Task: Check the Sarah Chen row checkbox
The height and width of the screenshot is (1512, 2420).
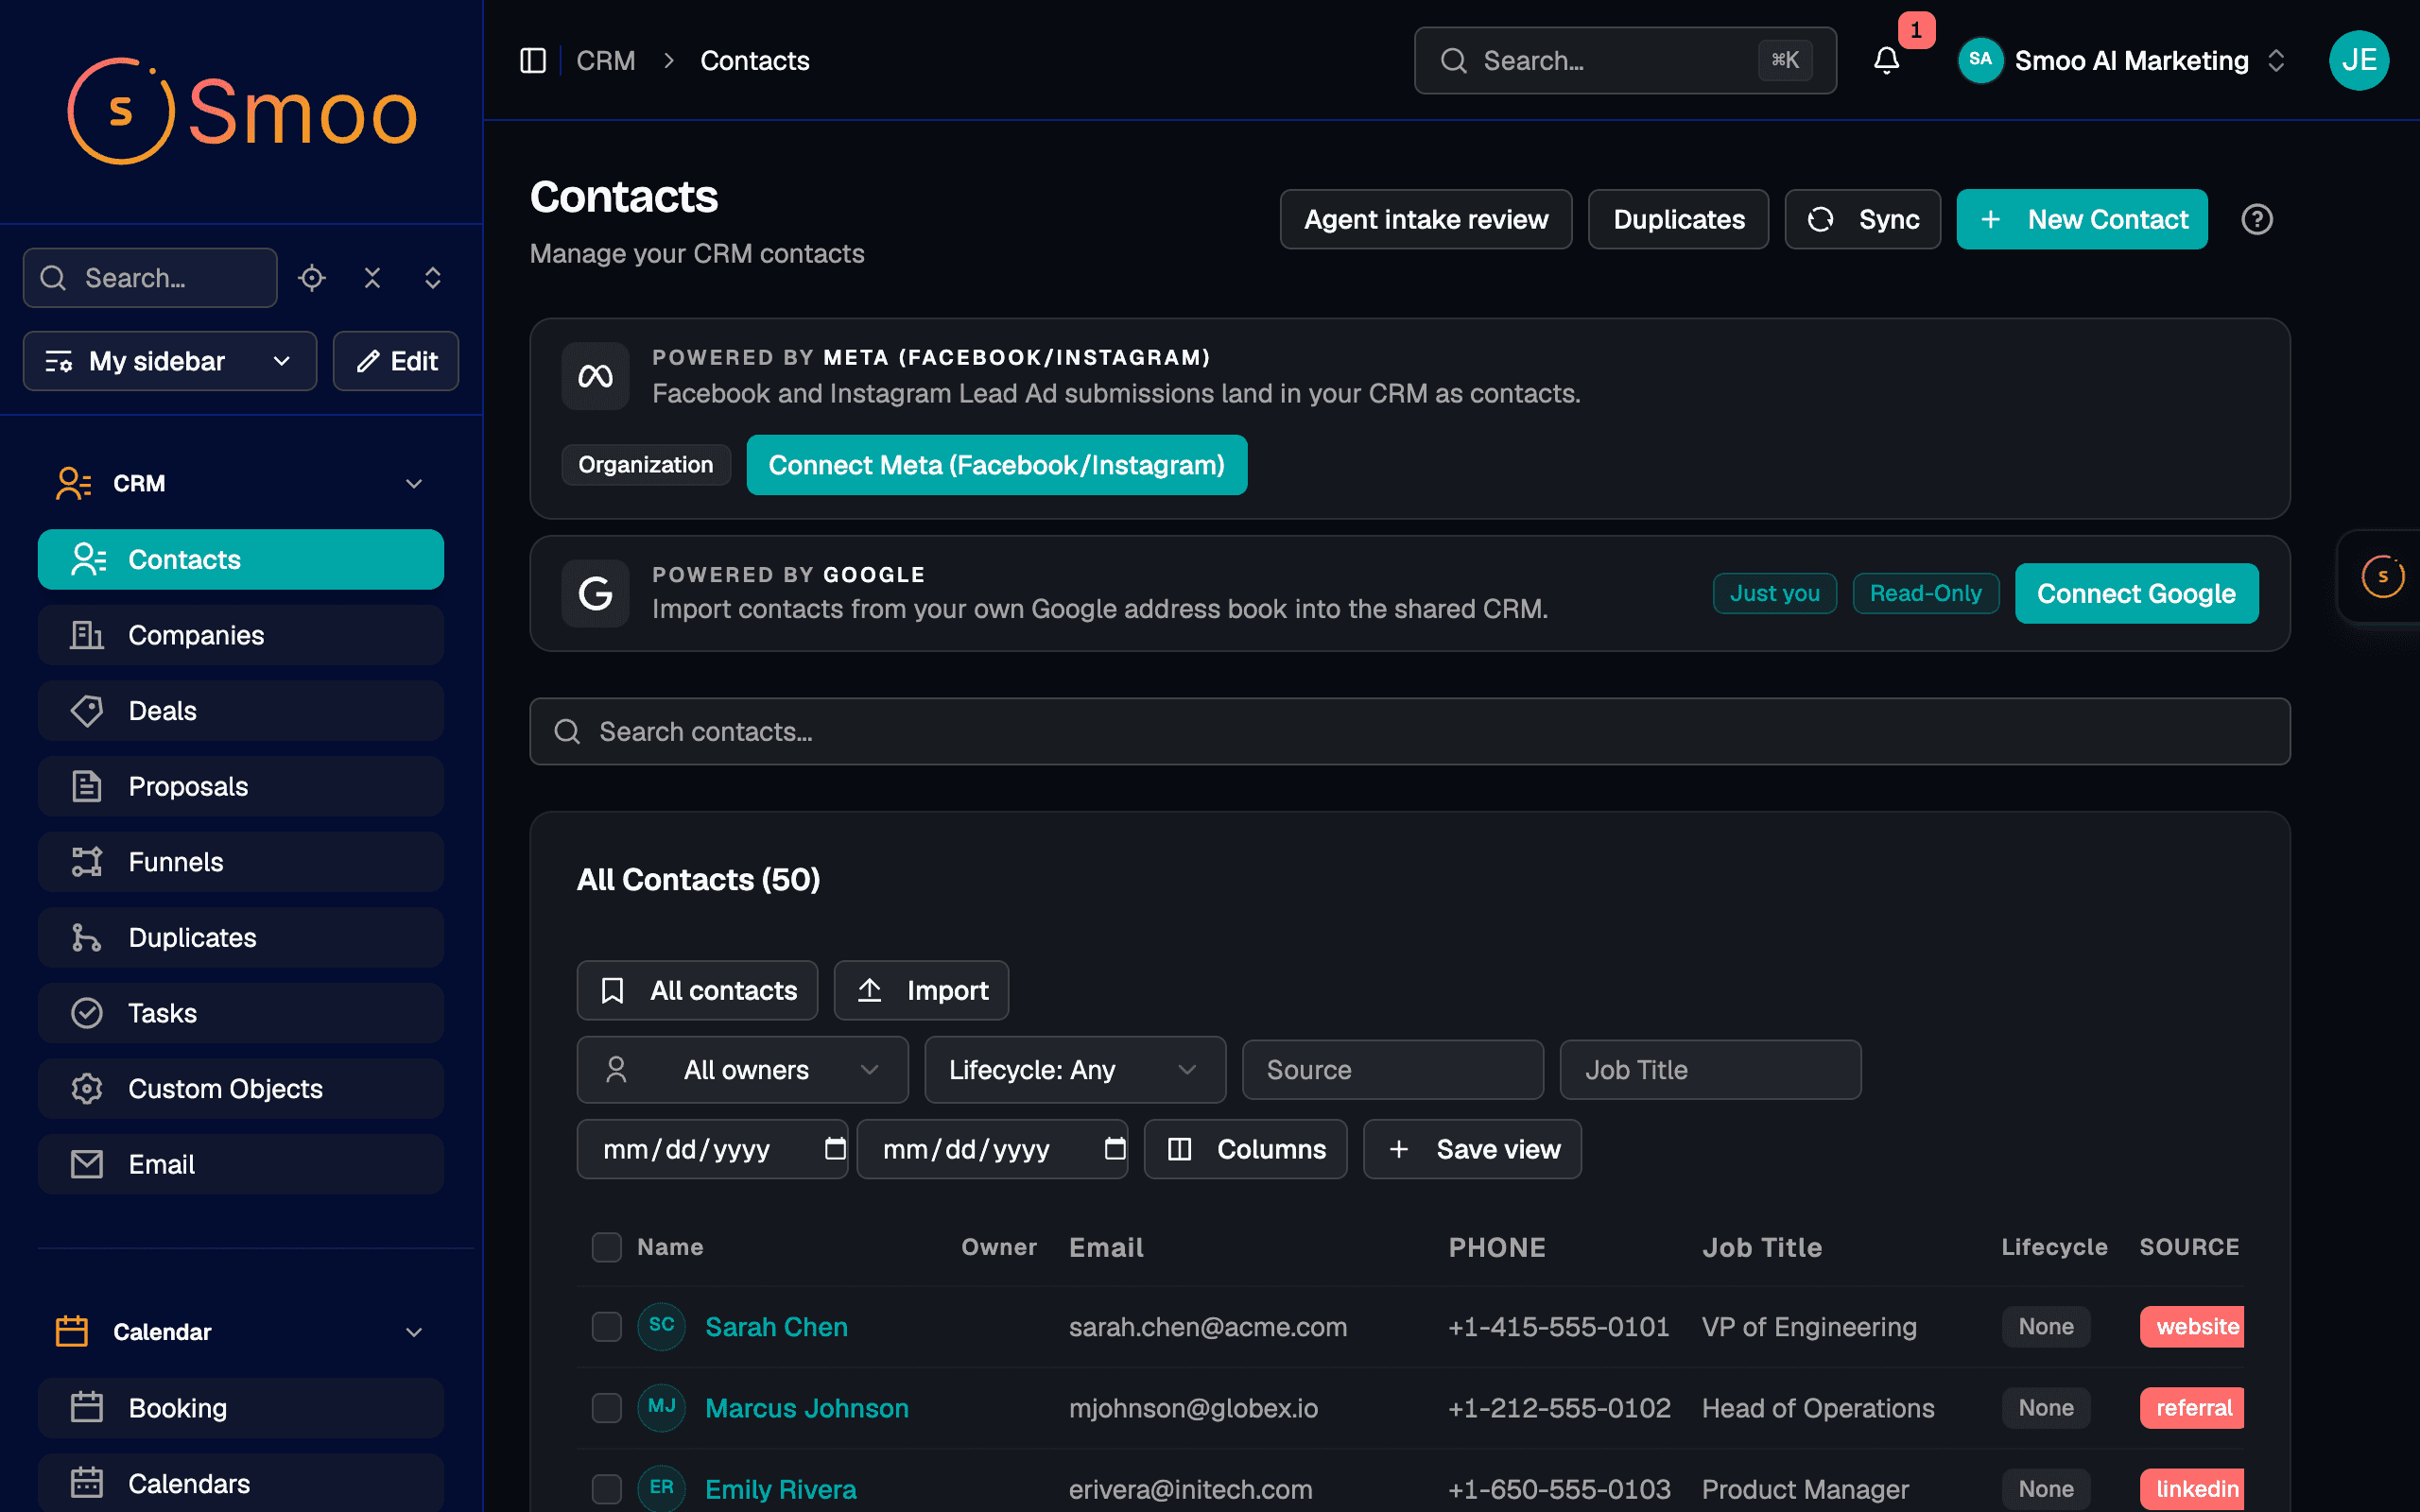Action: click(607, 1326)
